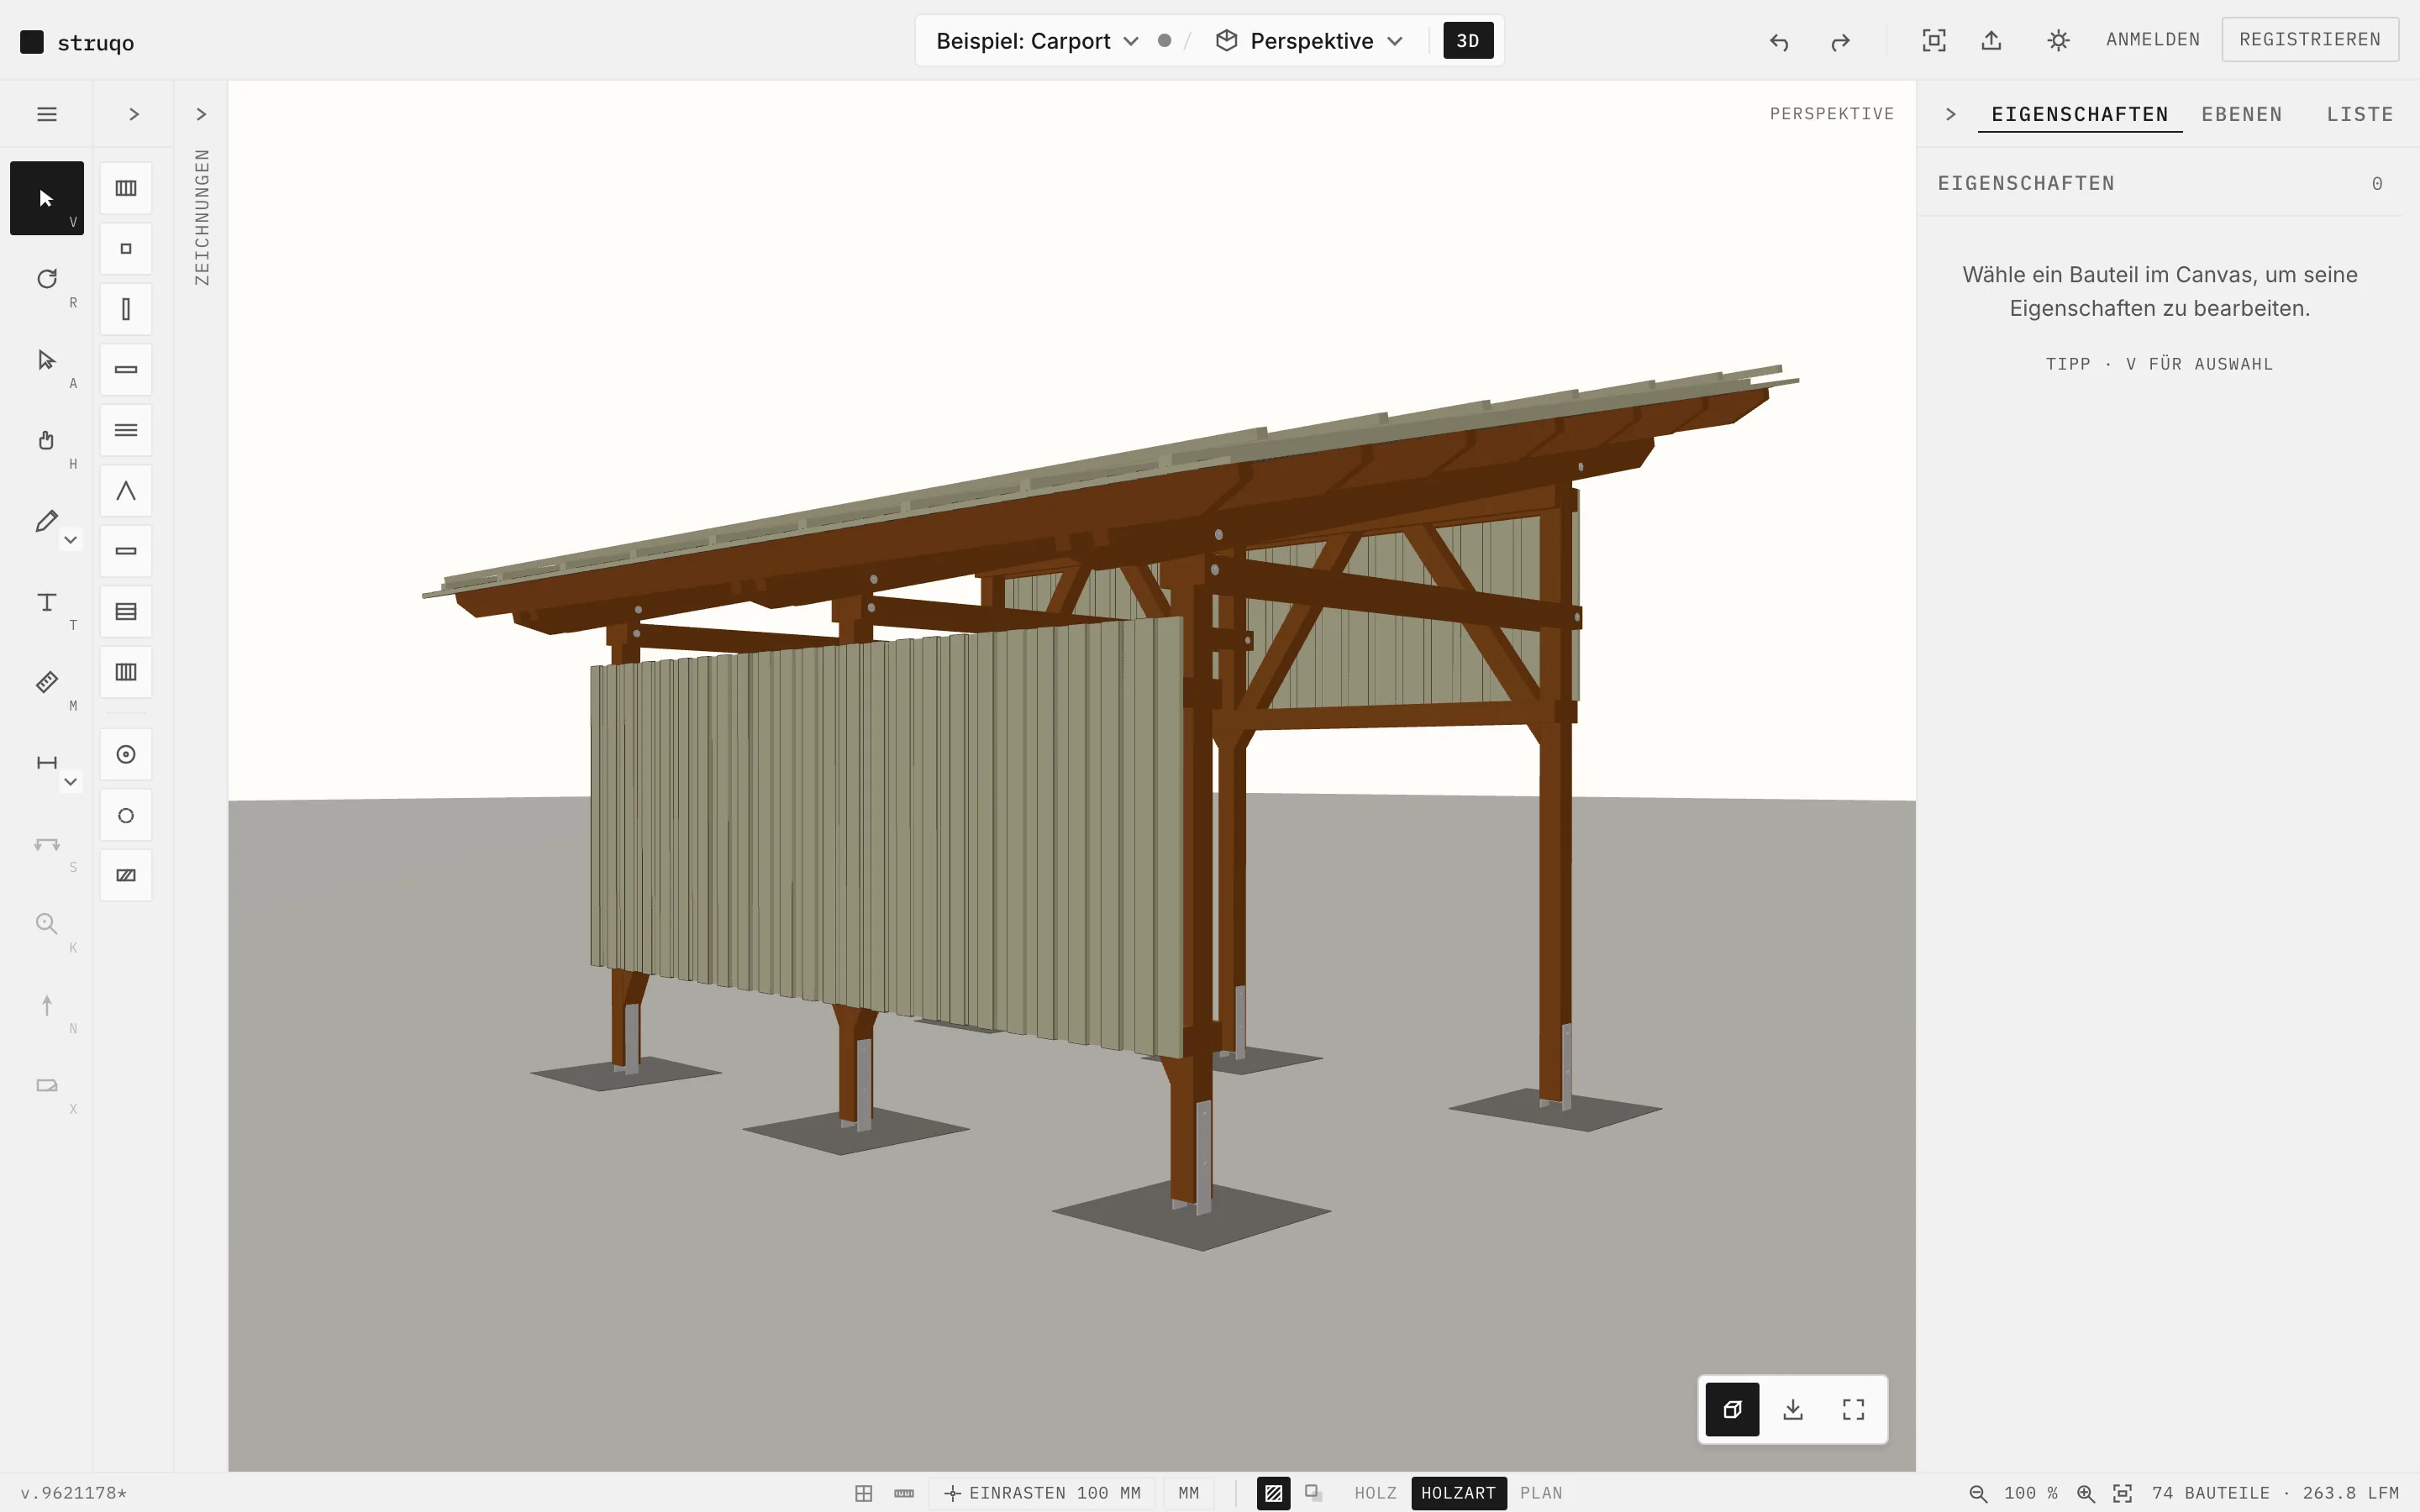Select the dimension line tool
This screenshot has width=2420, height=1512.
click(46, 763)
